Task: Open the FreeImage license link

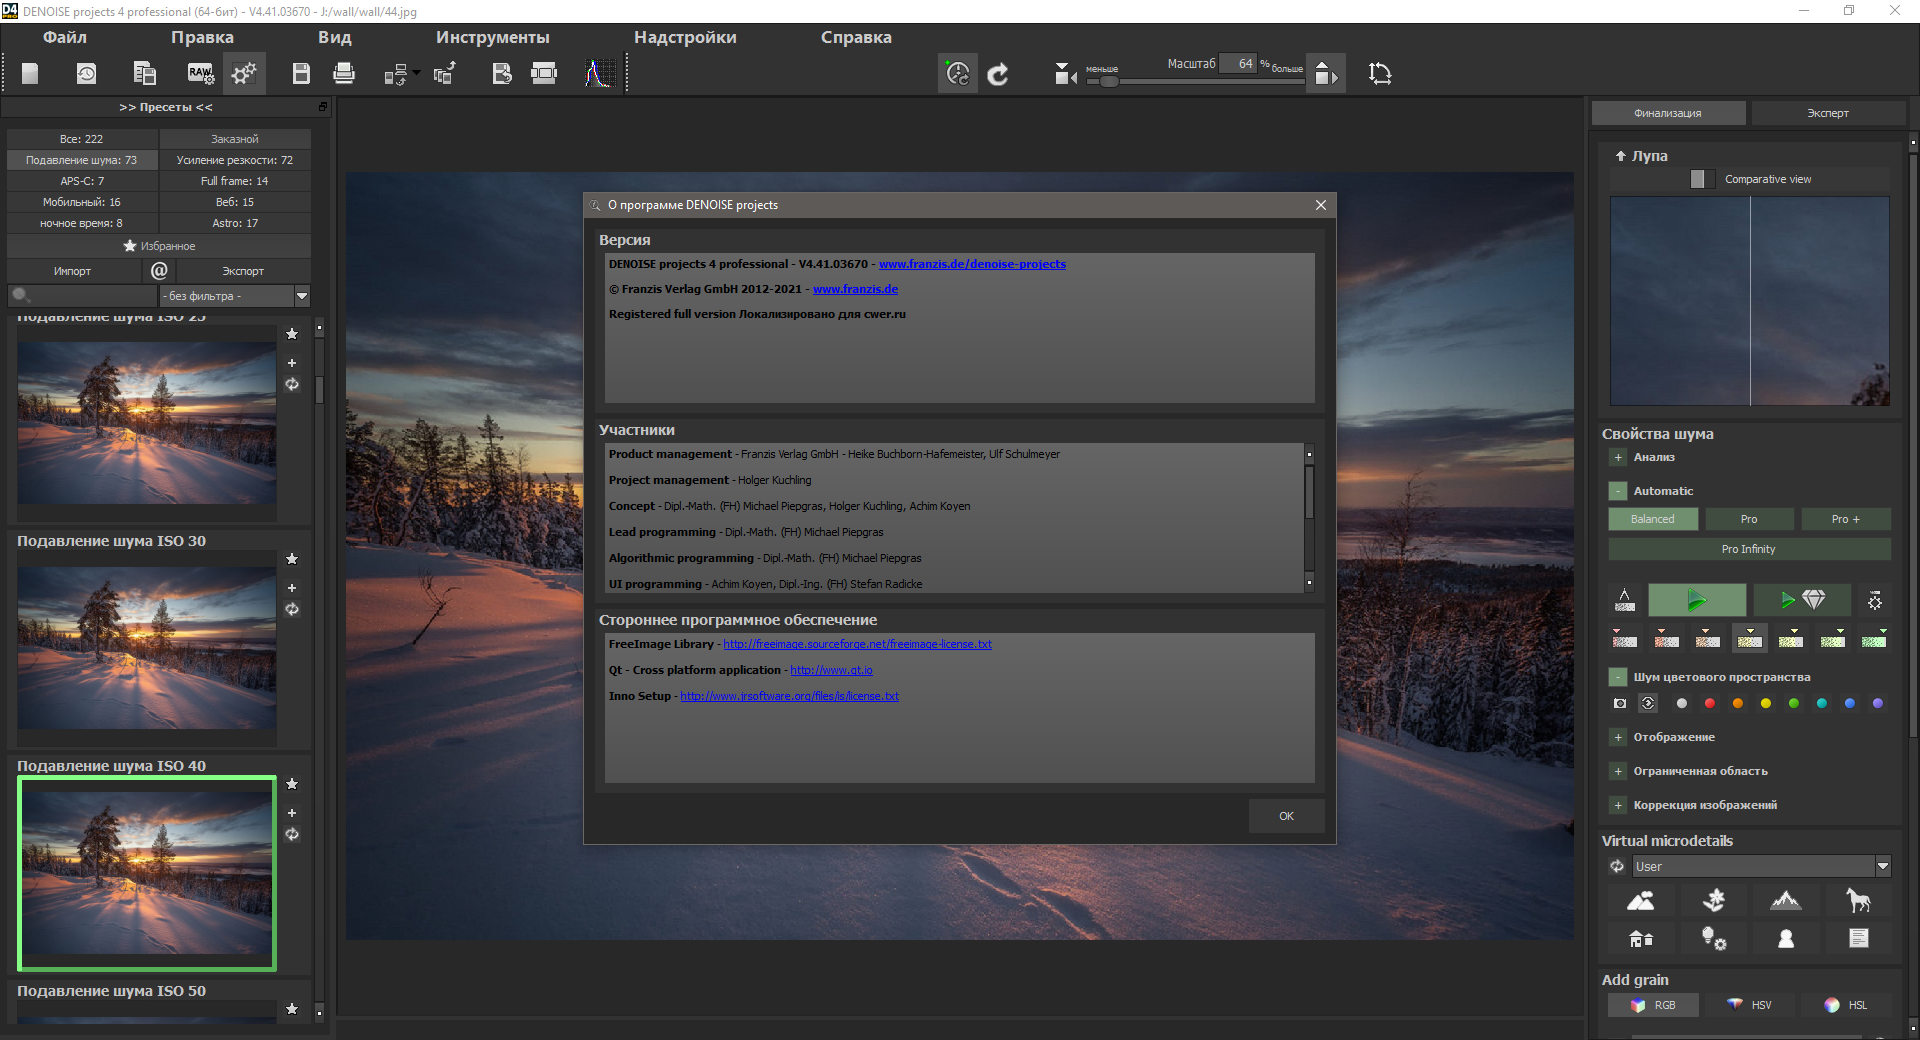Action: [x=857, y=644]
